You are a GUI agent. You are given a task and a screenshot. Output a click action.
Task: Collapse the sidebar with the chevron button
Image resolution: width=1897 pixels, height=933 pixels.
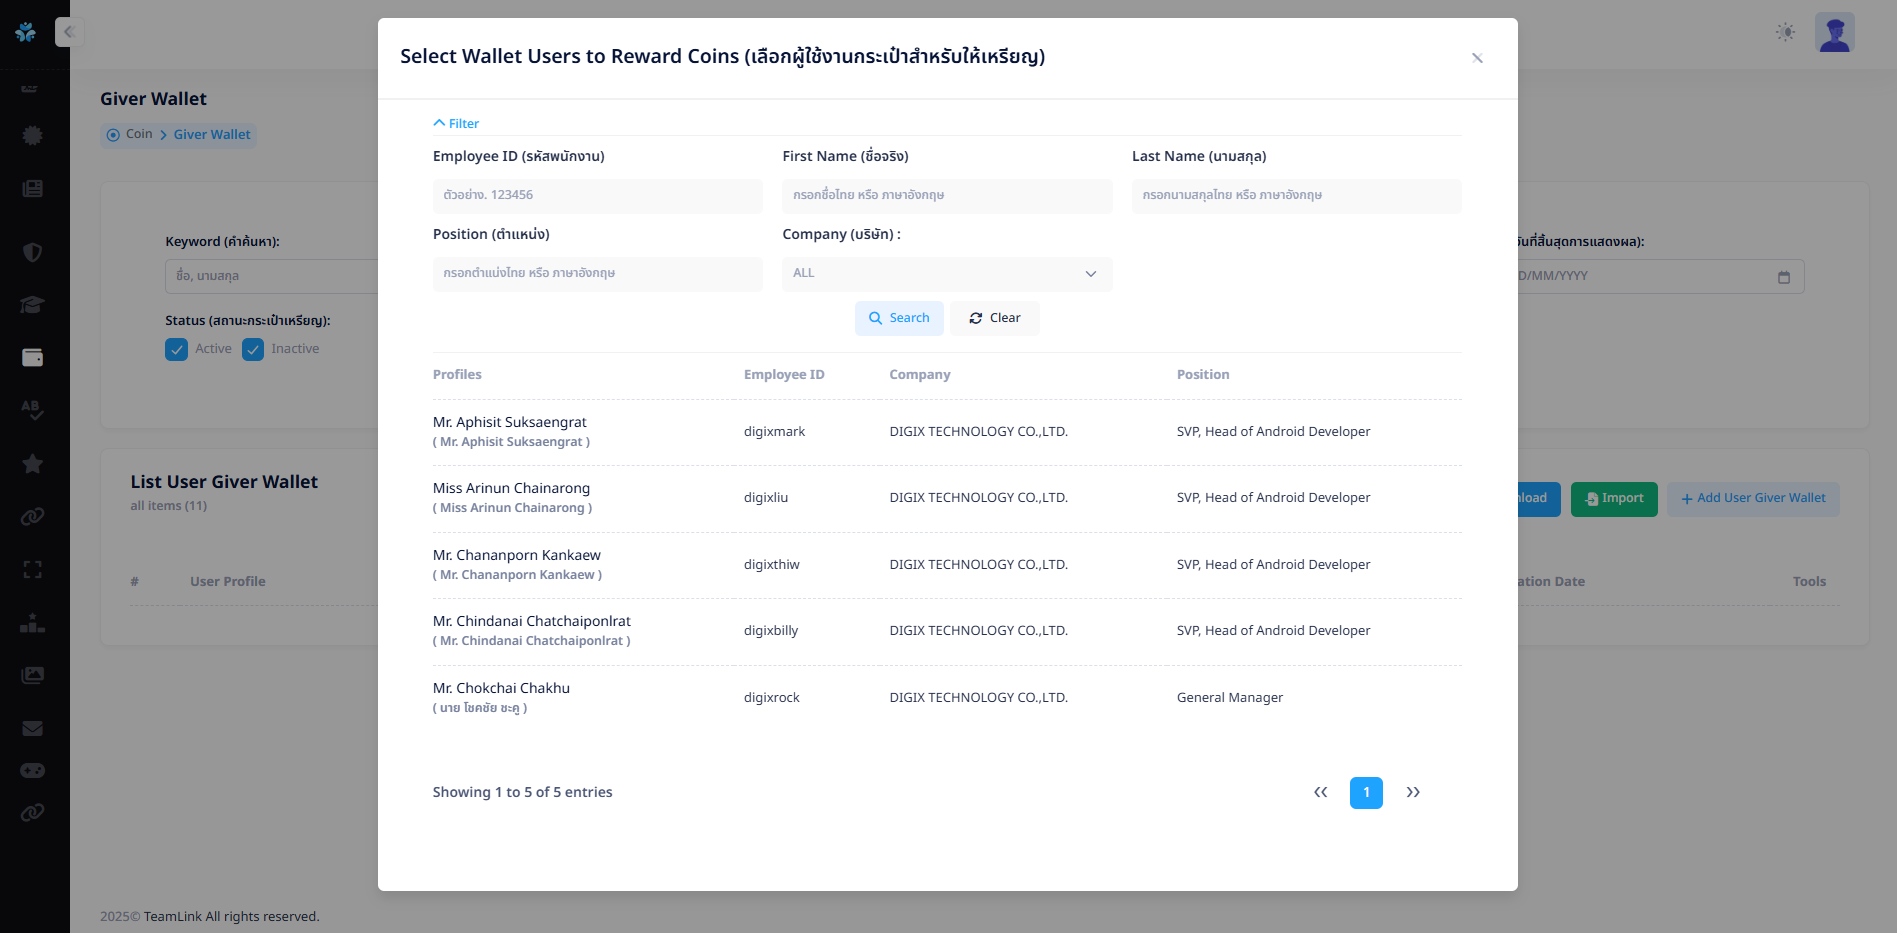coord(68,32)
